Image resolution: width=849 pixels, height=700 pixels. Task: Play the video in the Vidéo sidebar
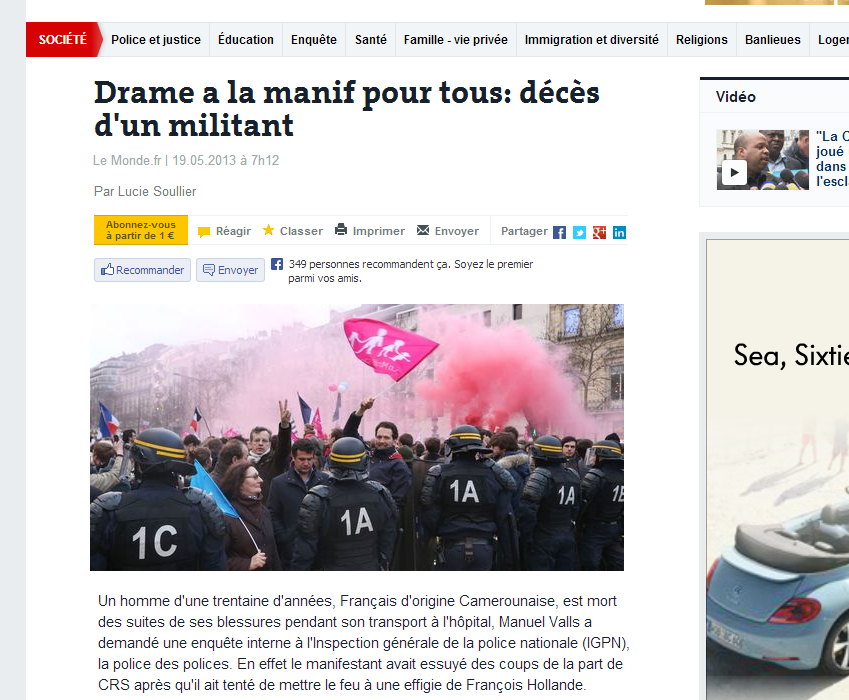[734, 173]
